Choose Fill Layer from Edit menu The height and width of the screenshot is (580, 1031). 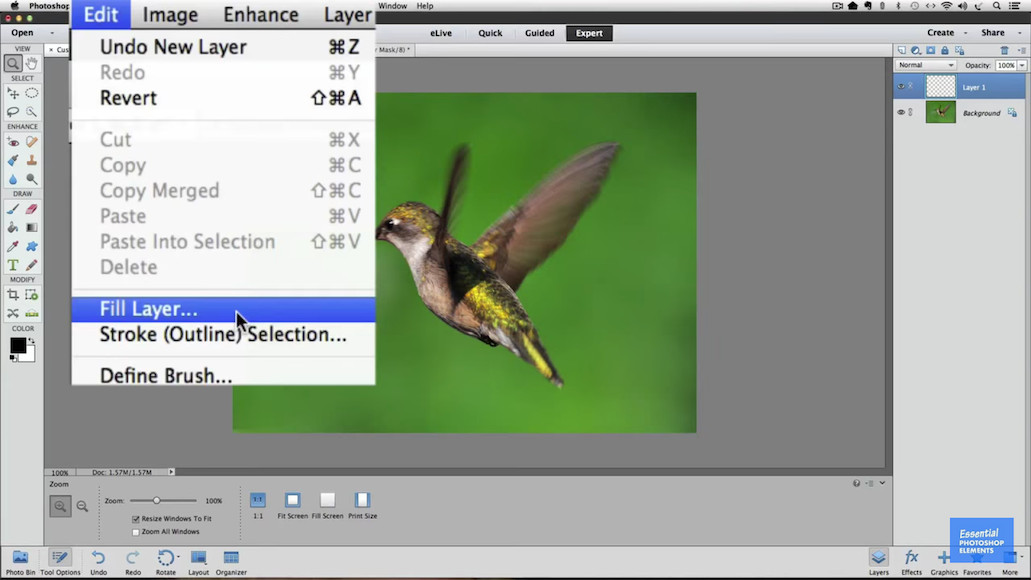tap(149, 309)
